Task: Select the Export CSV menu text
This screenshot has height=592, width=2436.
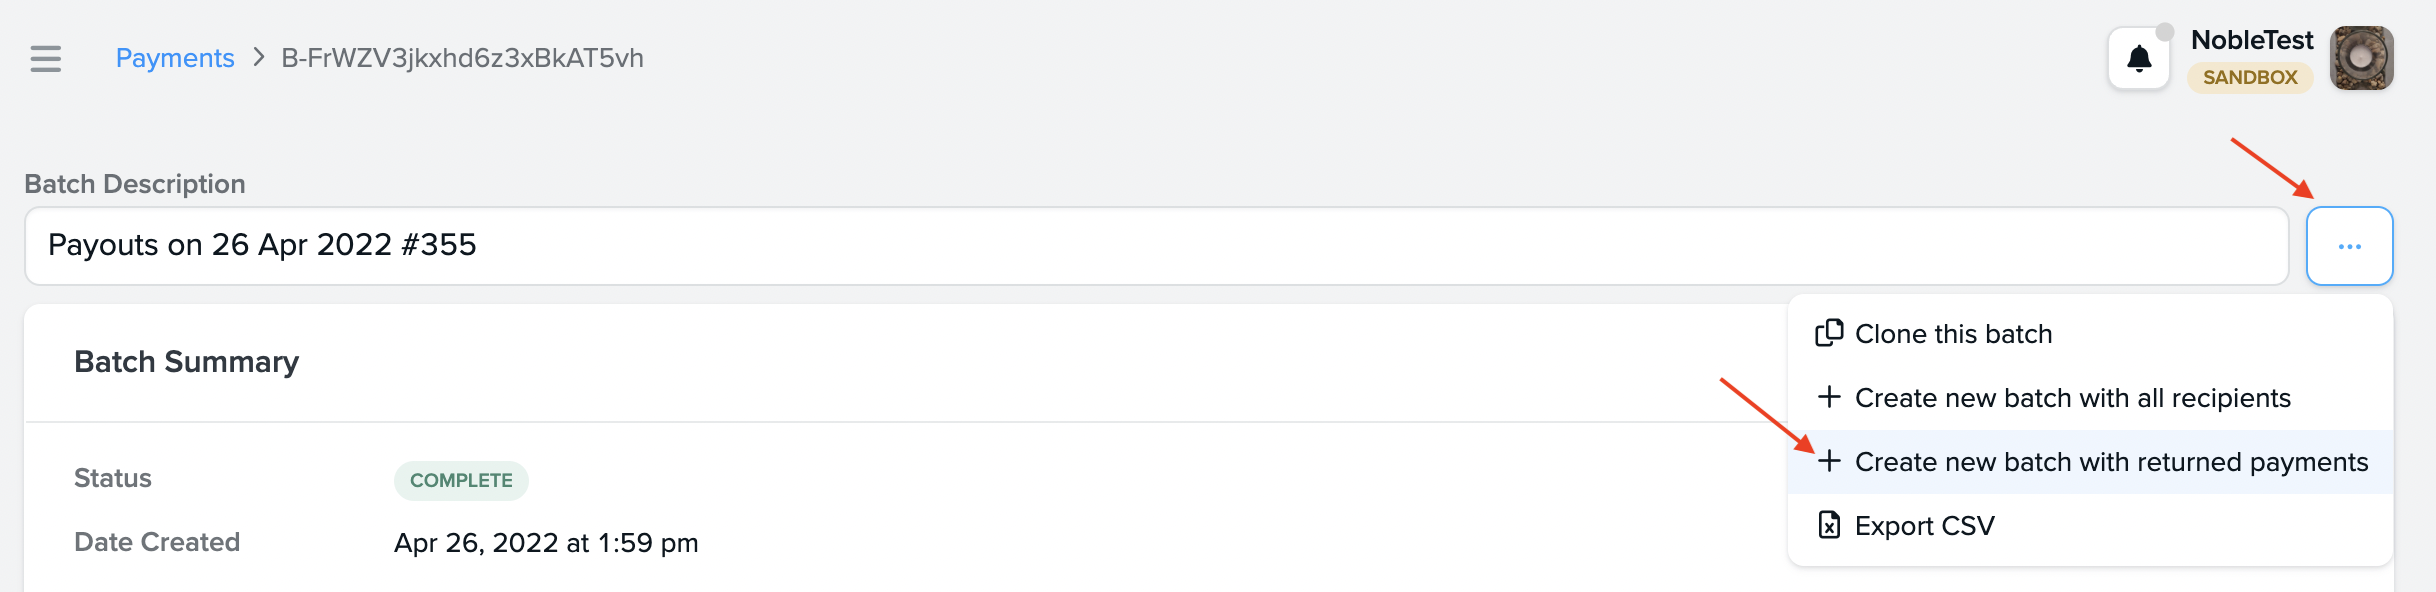Action: (x=1924, y=526)
